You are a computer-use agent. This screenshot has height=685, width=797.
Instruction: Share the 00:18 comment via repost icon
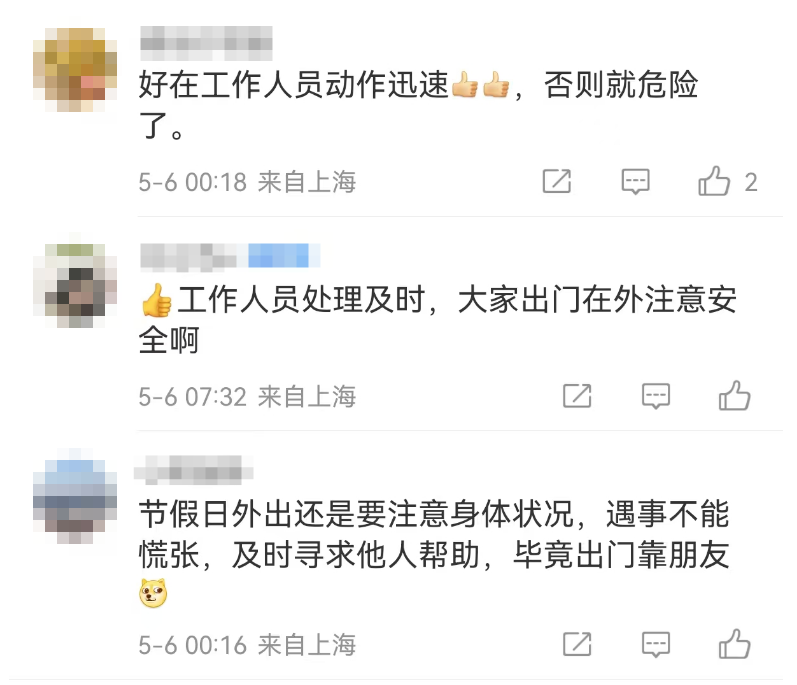tap(557, 181)
